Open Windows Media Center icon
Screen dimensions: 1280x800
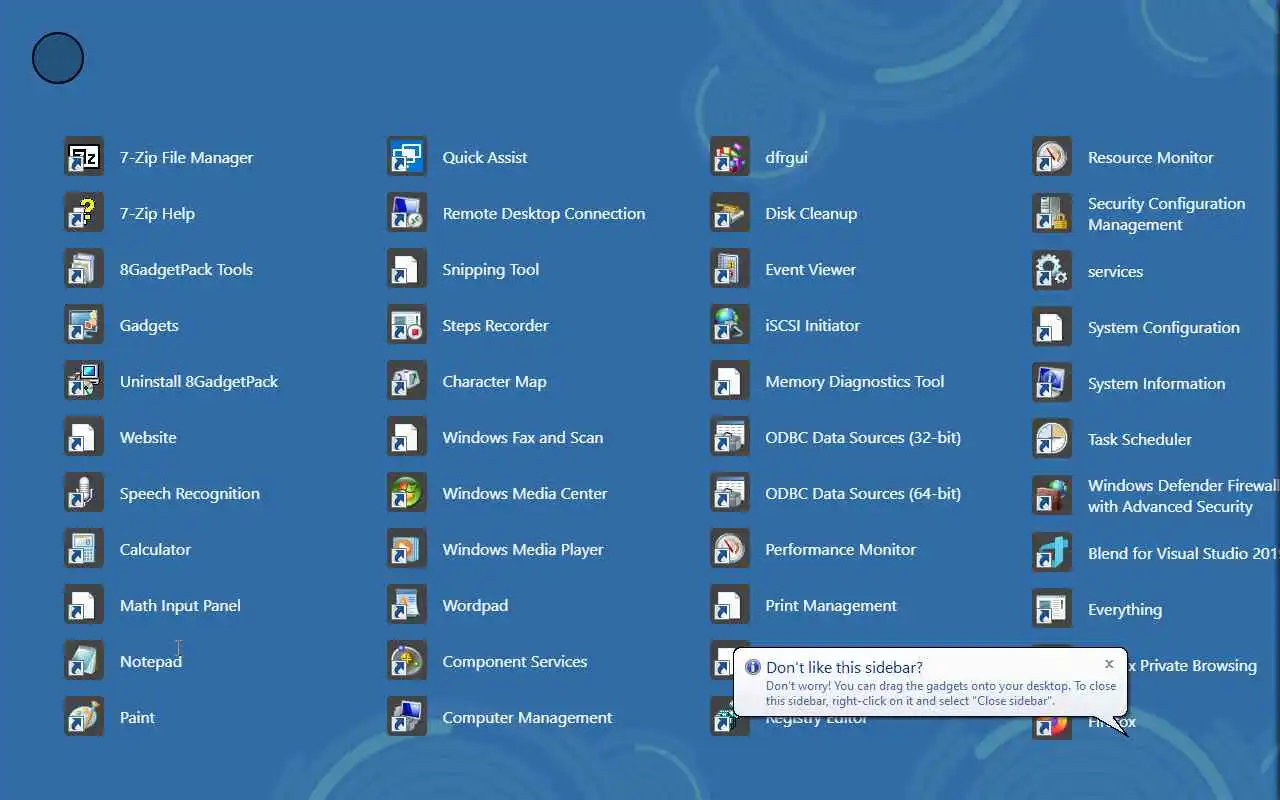coord(407,493)
